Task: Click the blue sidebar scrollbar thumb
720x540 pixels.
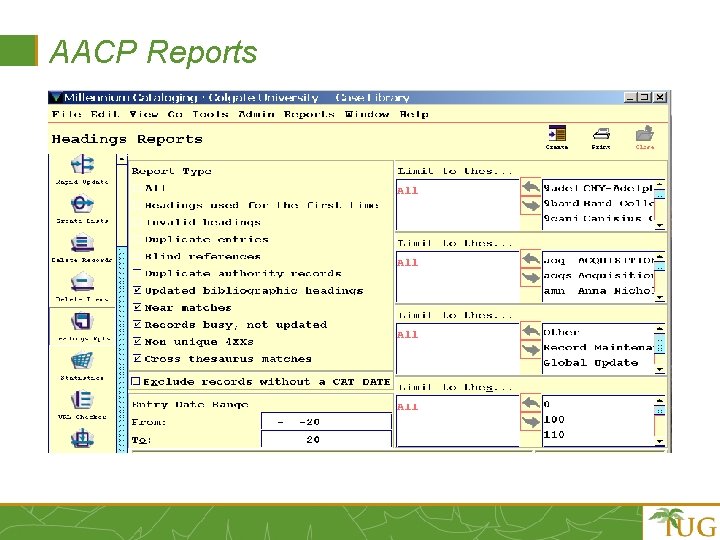Action: coord(122,349)
